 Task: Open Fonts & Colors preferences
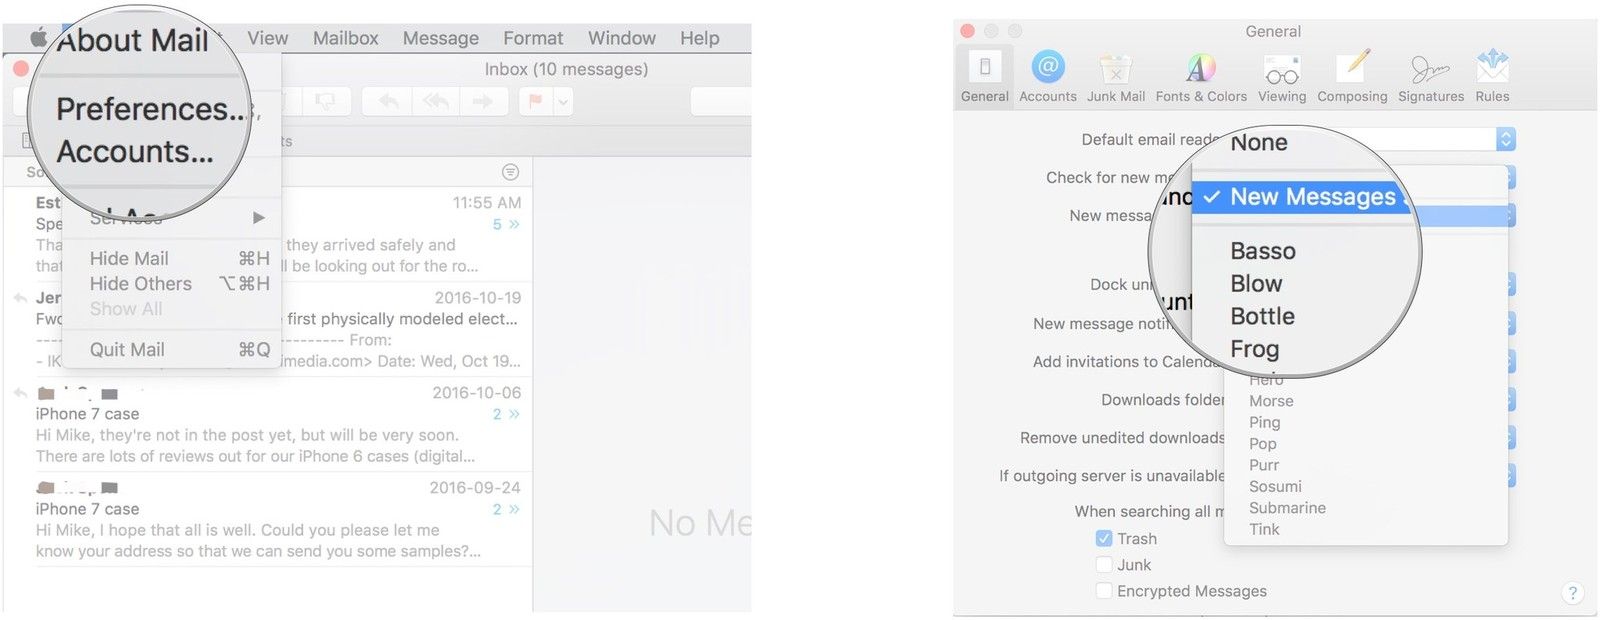(x=1200, y=77)
